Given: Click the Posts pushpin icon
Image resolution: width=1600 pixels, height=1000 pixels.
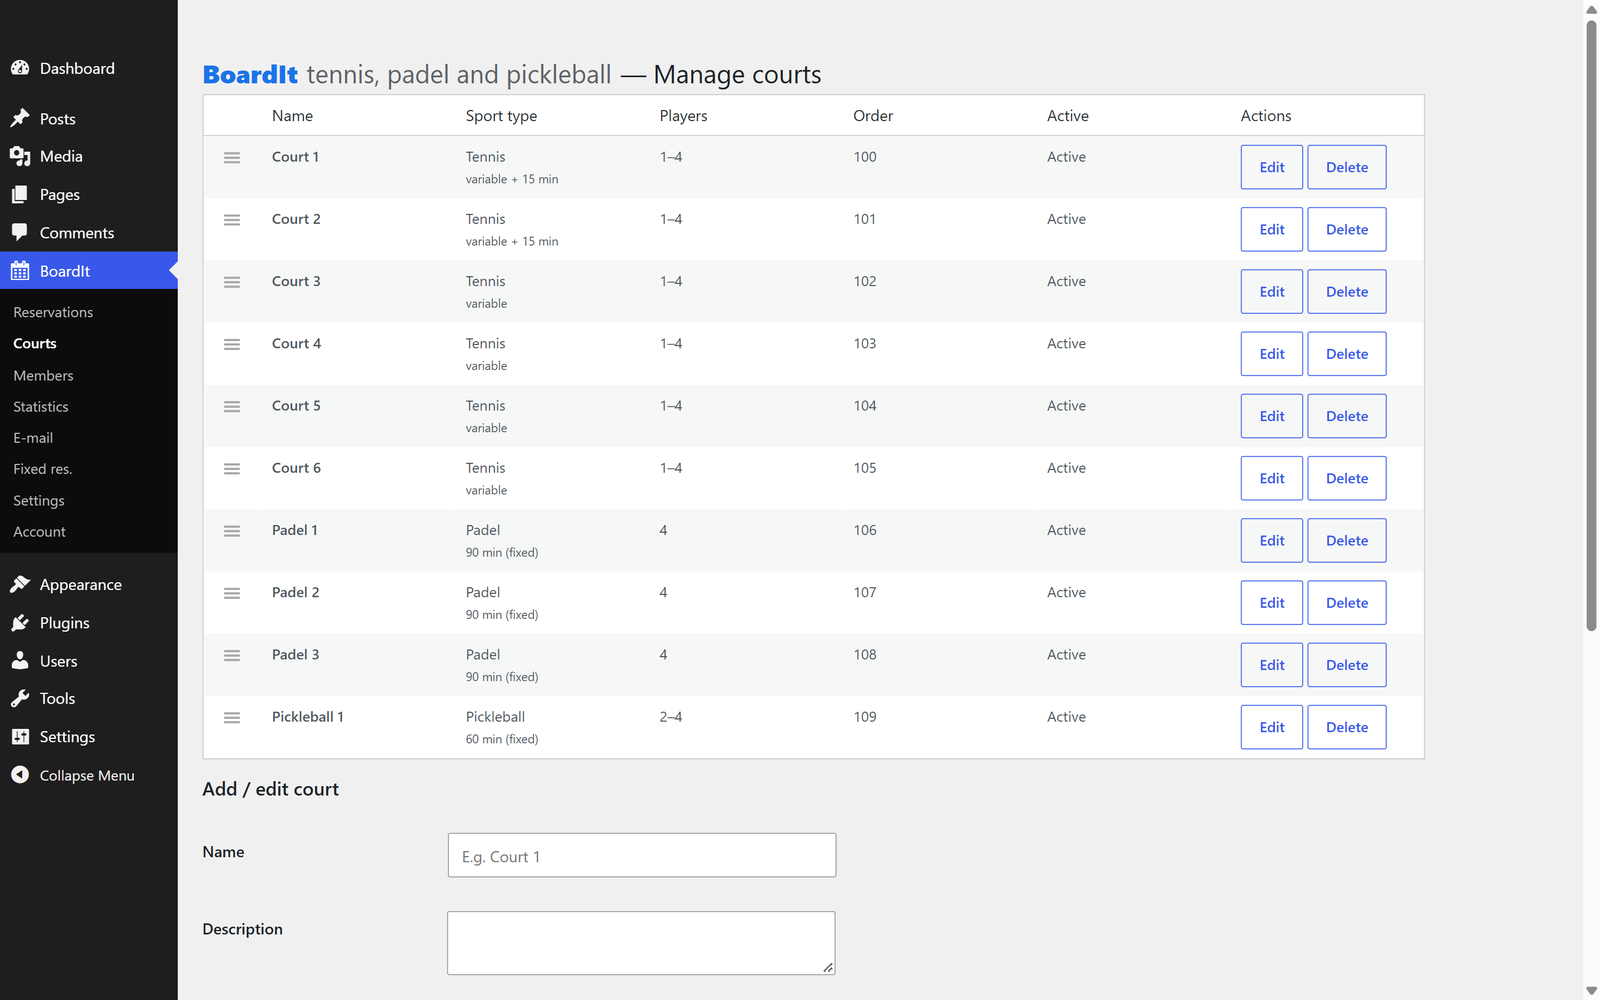Looking at the screenshot, I should (20, 118).
